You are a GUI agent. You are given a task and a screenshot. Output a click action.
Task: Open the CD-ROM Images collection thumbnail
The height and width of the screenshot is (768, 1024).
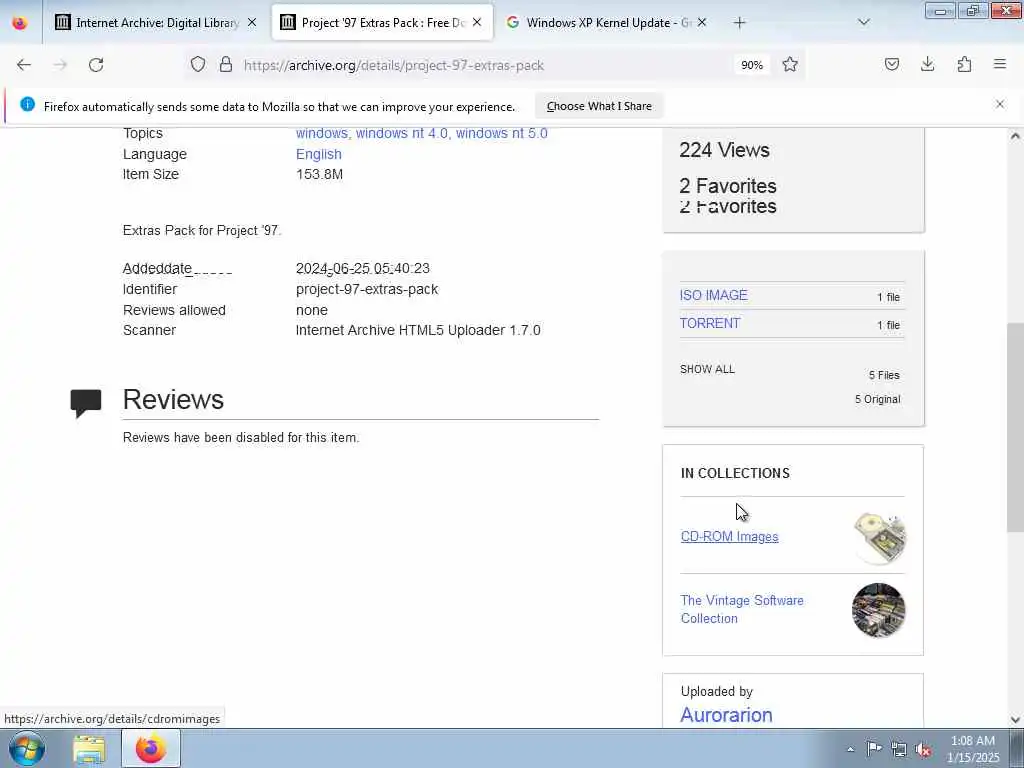point(879,537)
